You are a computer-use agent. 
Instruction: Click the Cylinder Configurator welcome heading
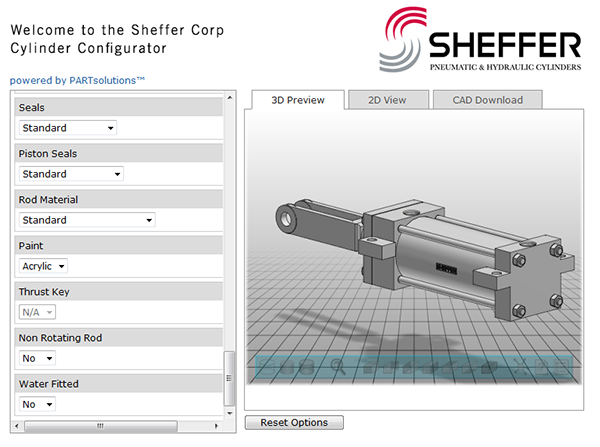pos(117,39)
